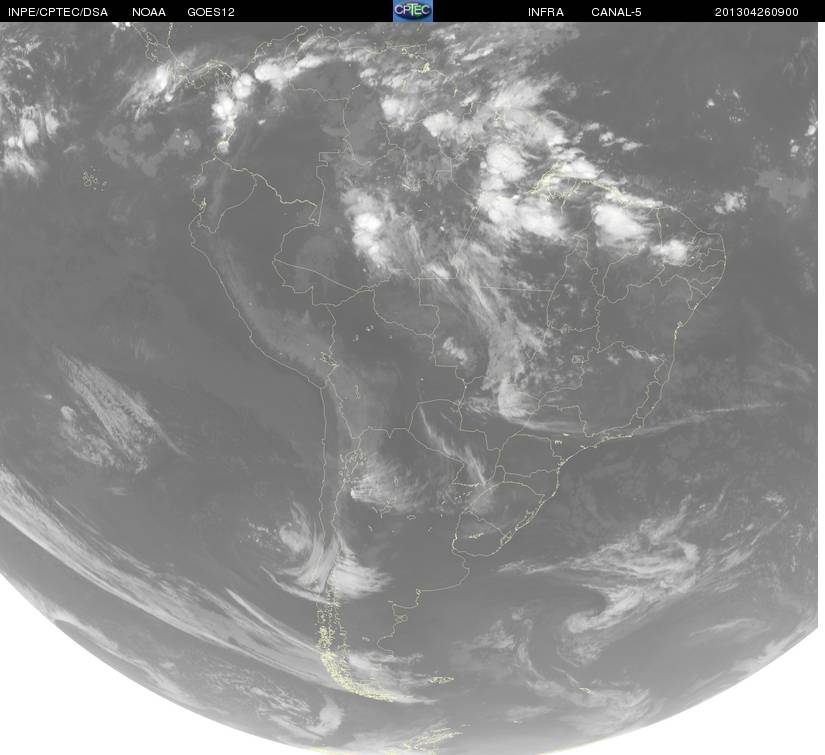Click the CPTEC logo in the header
Image resolution: width=825 pixels, height=755 pixels.
coord(413,11)
